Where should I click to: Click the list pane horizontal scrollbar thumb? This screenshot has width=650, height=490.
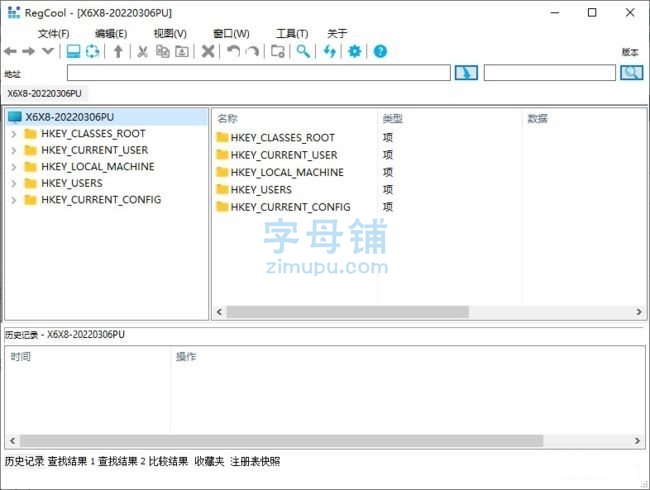click(347, 312)
